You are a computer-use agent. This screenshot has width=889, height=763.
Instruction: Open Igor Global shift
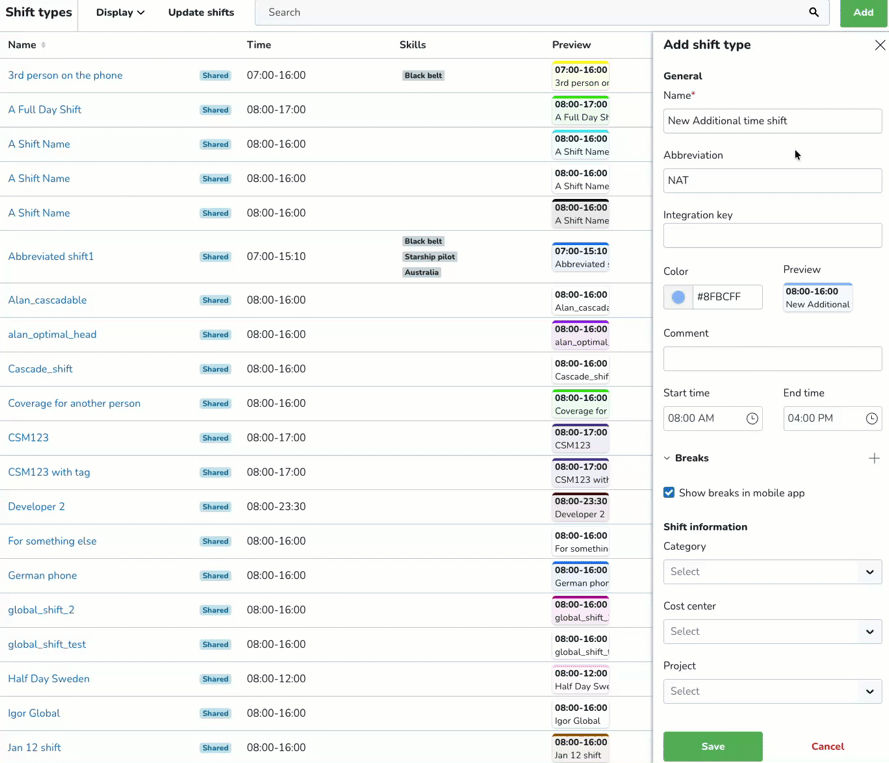click(34, 713)
